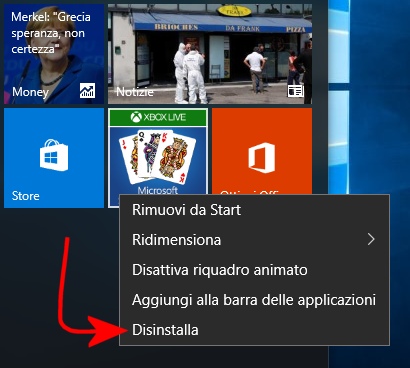This screenshot has height=368, width=410.
Task: Expand Ridimensiona submenu chevron arrow
Action: (371, 239)
